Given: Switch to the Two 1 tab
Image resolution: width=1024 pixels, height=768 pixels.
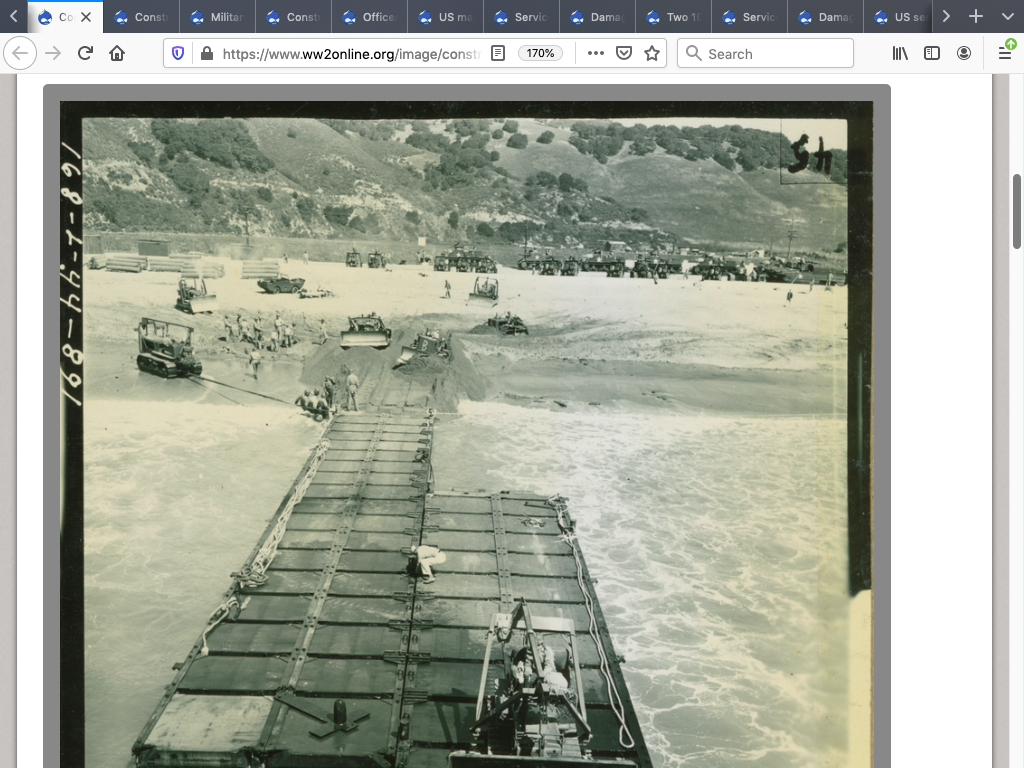Looking at the screenshot, I should [x=673, y=17].
